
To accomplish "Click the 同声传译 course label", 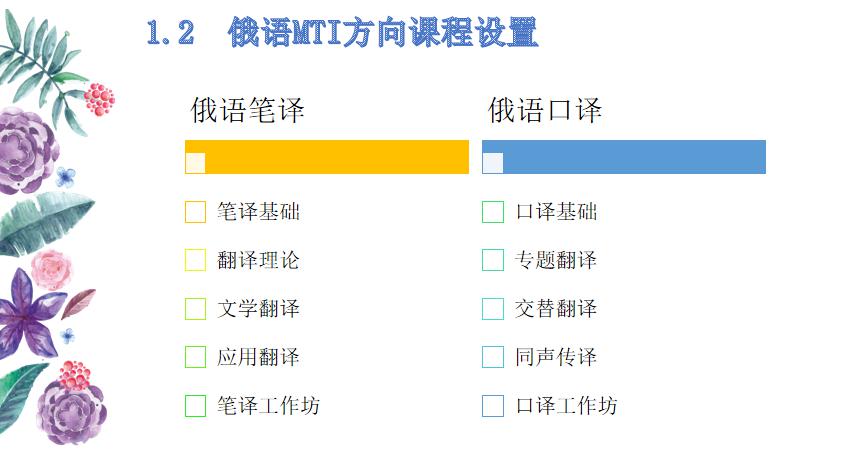I will pyautogui.click(x=556, y=357).
